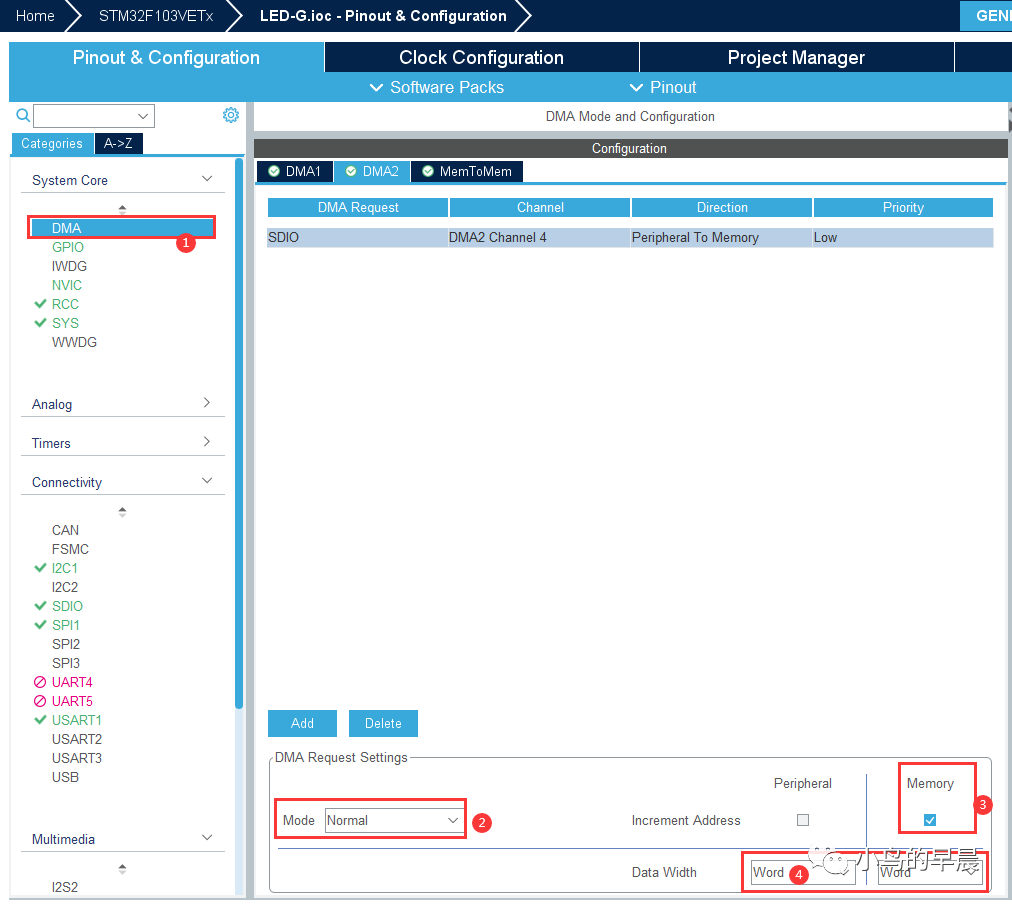This screenshot has width=1012, height=904.
Task: Select I2S2 in Multimedia list
Action: coord(65,887)
